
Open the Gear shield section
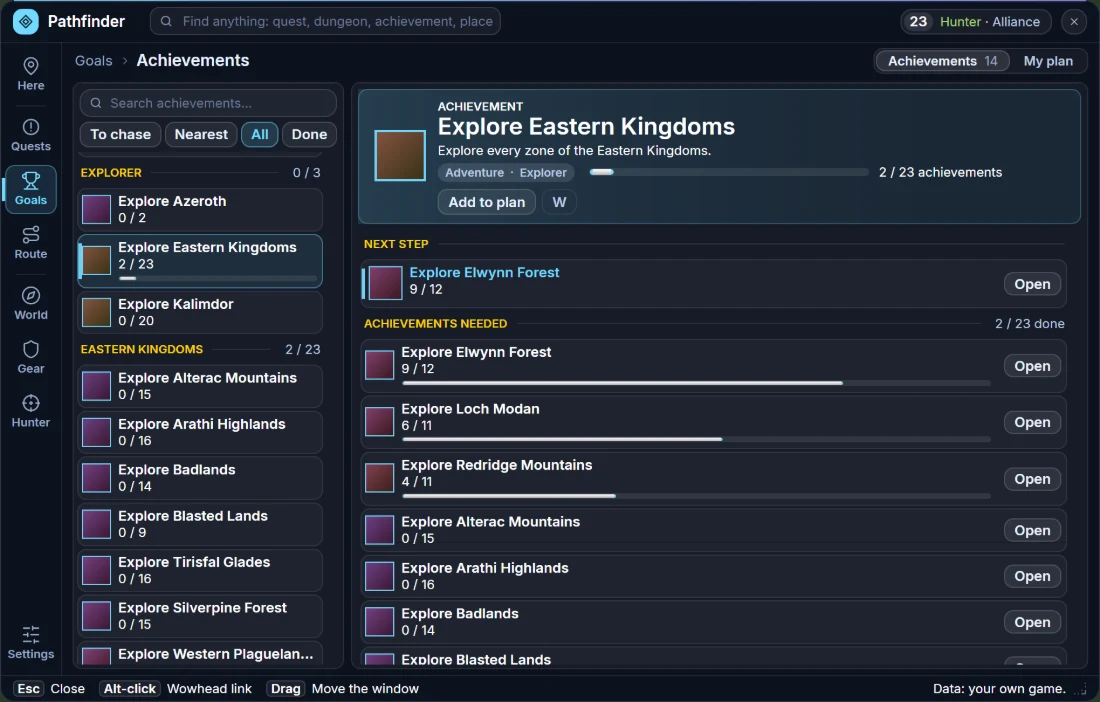(31, 358)
